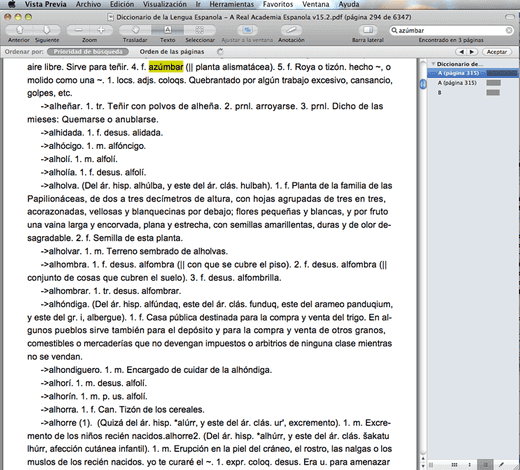
Task: Open the Ventana menu
Action: click(x=315, y=4)
